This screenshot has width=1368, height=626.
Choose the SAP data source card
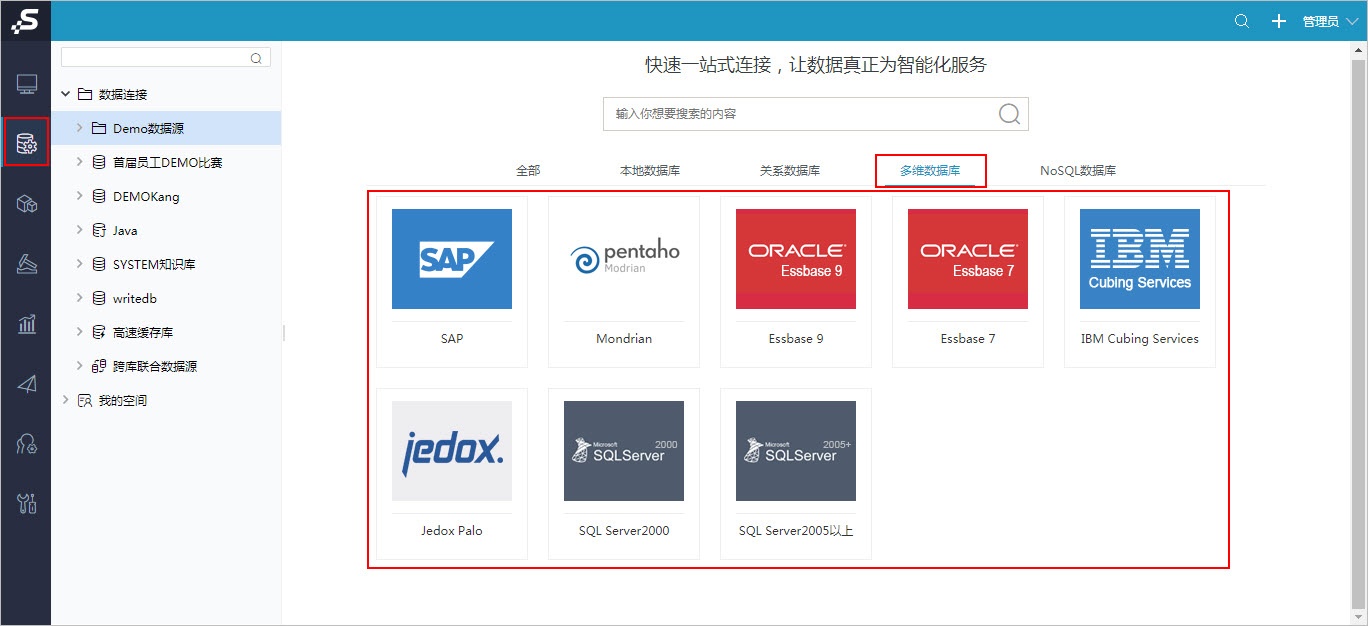[x=452, y=282]
